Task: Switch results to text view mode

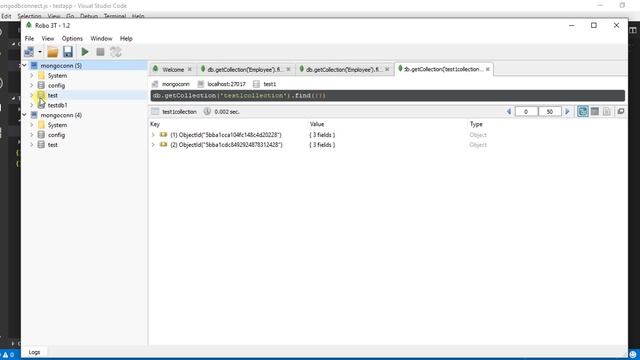Action: (607, 111)
